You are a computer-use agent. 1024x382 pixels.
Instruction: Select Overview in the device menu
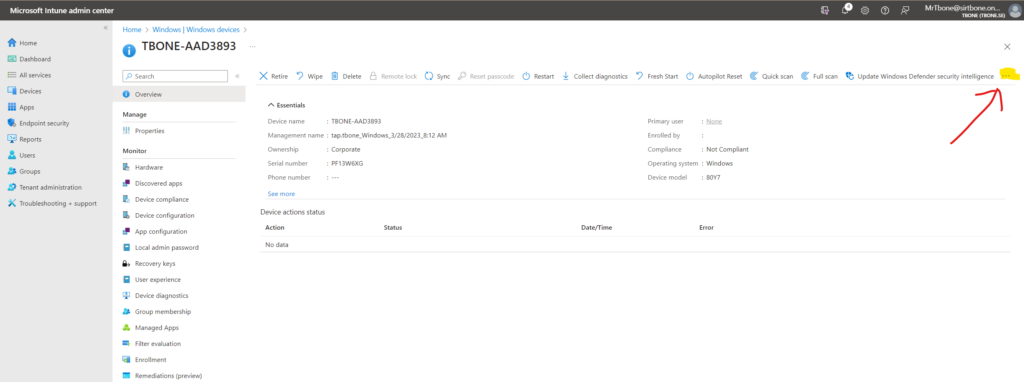(179, 95)
